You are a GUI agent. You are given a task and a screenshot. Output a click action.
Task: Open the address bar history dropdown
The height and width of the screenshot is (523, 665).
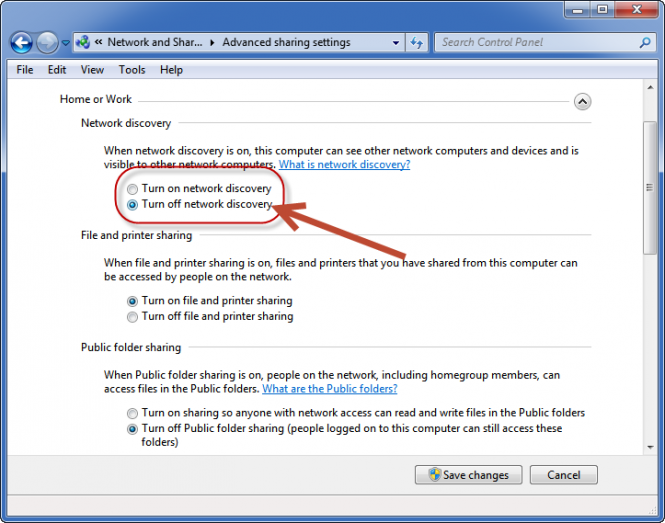point(395,43)
